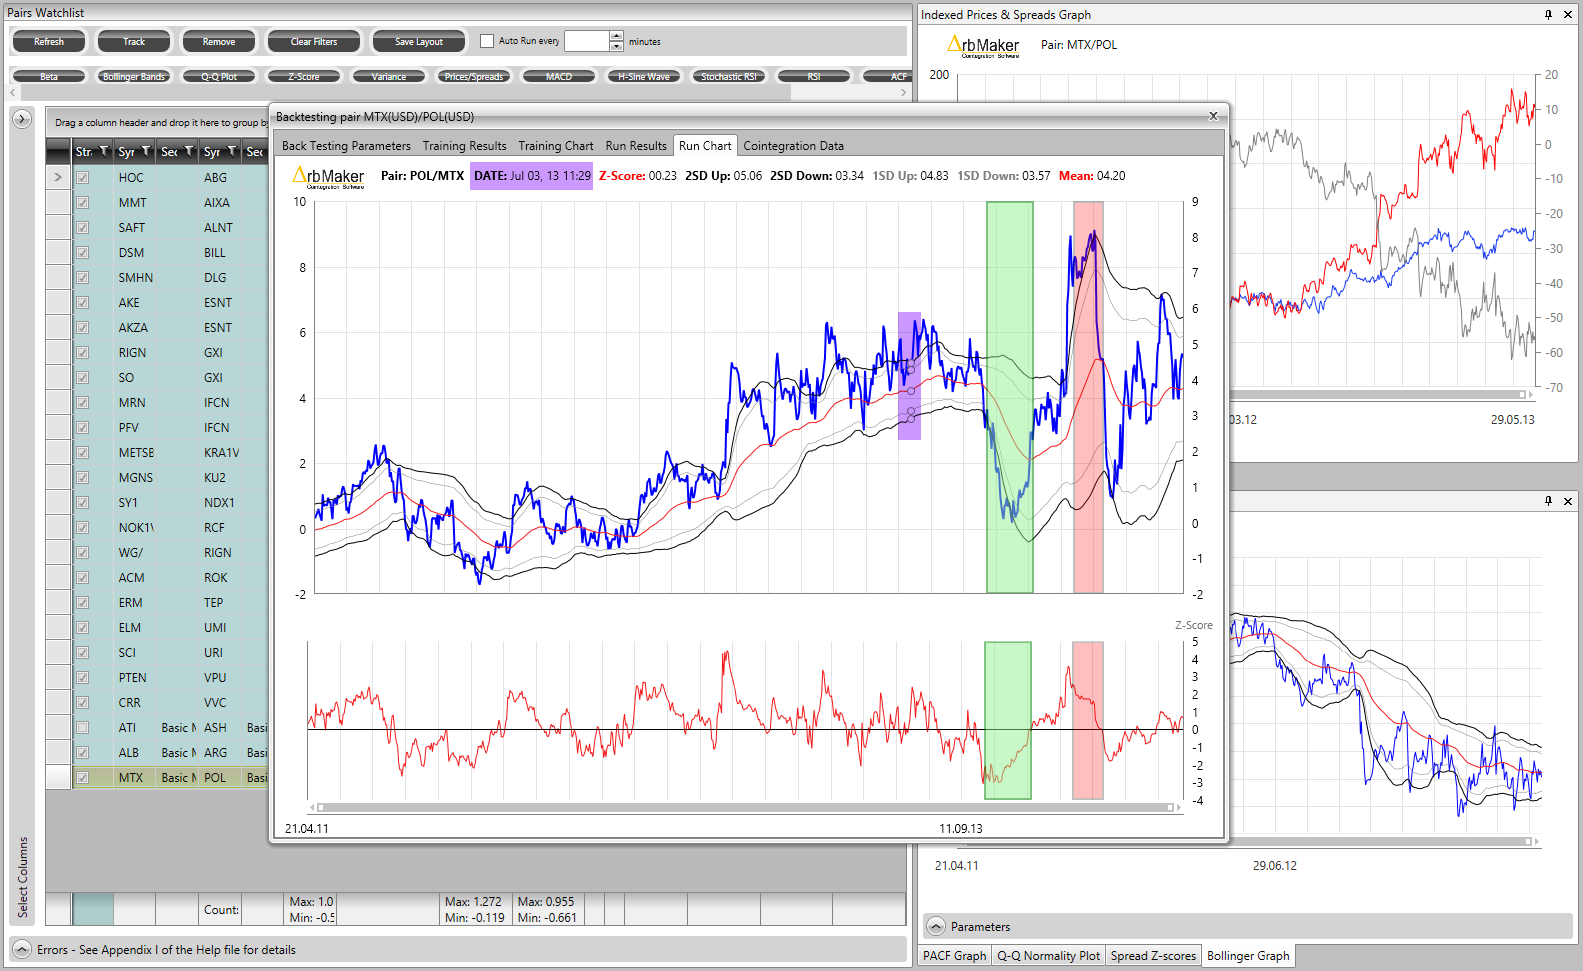Select the AKZA symbol cell
Image resolution: width=1583 pixels, height=971 pixels.
coord(133,328)
